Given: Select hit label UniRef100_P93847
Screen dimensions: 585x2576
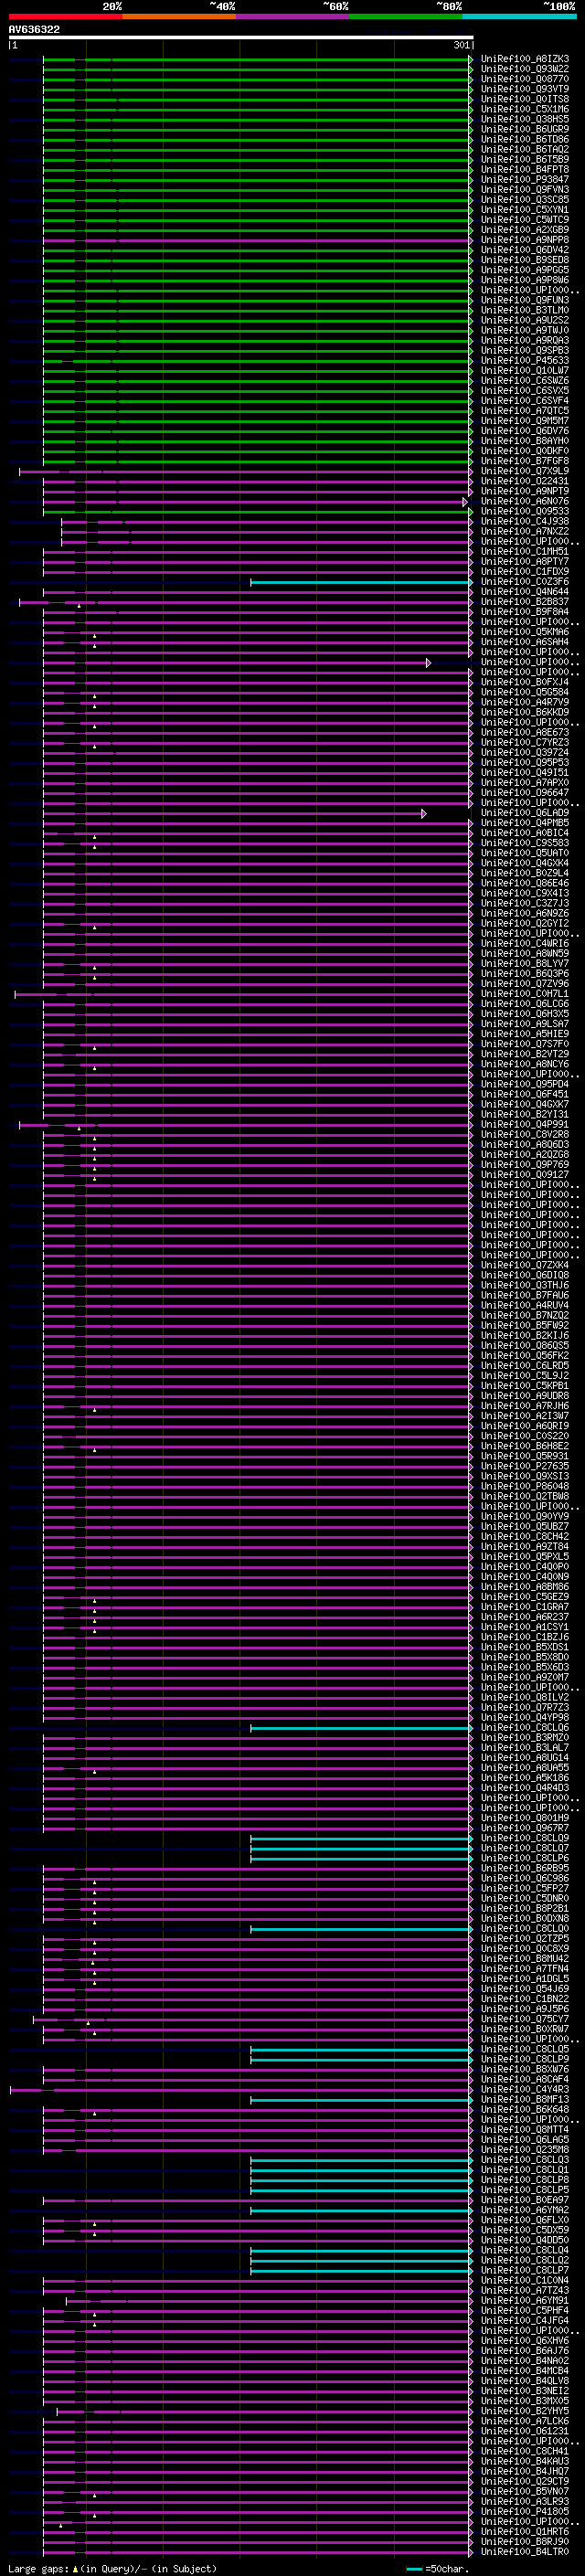Looking at the screenshot, I should pos(525,180).
